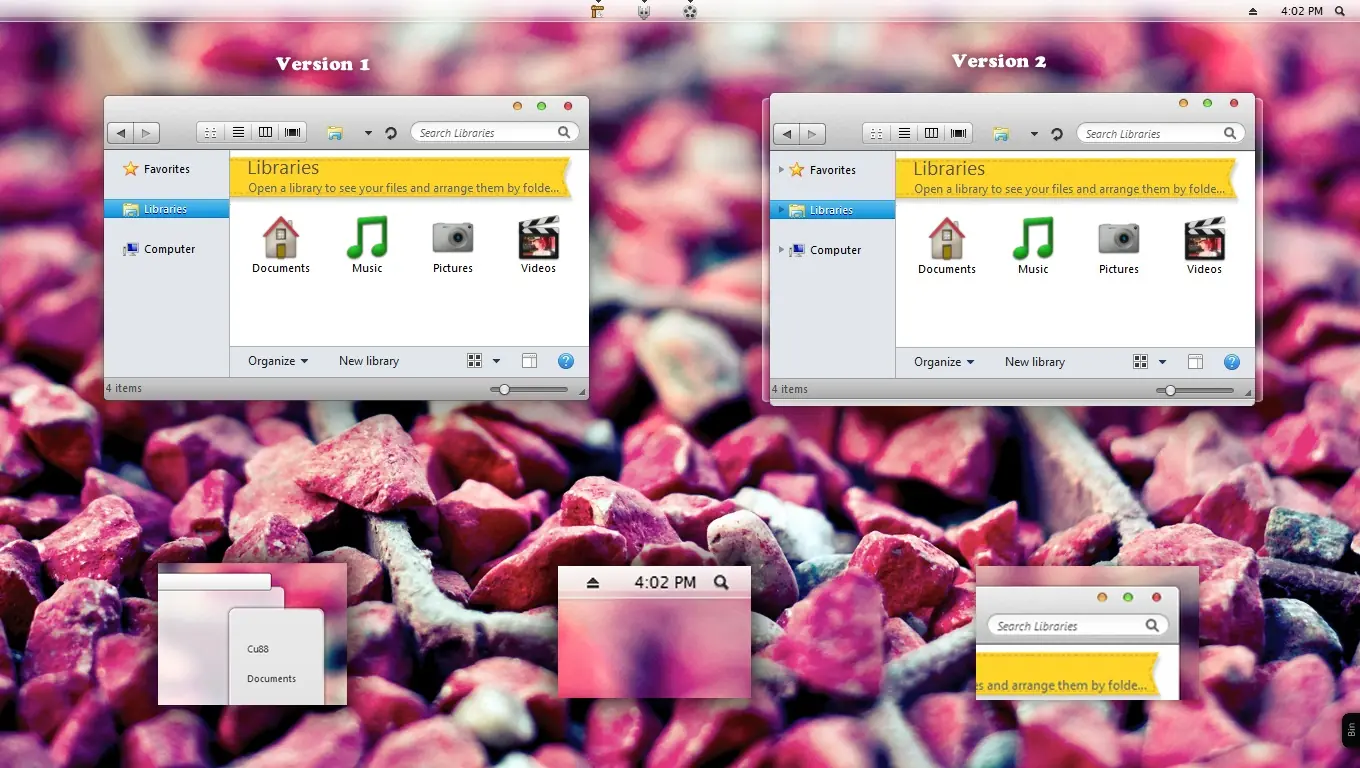Image resolution: width=1360 pixels, height=768 pixels.
Task: Open location history dropdown in Version 2 toolbar
Action: point(1034,134)
